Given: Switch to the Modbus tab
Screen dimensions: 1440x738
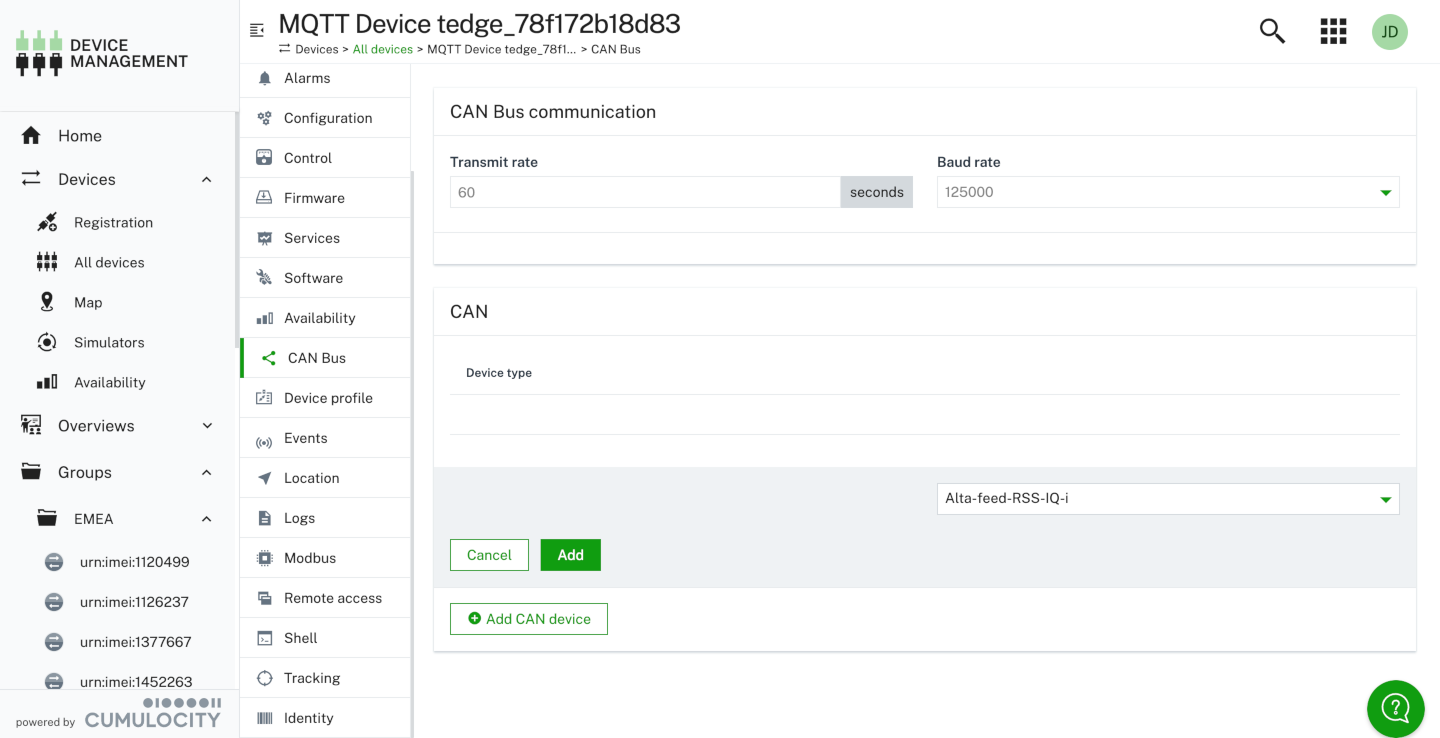Looking at the screenshot, I should click(x=309, y=558).
